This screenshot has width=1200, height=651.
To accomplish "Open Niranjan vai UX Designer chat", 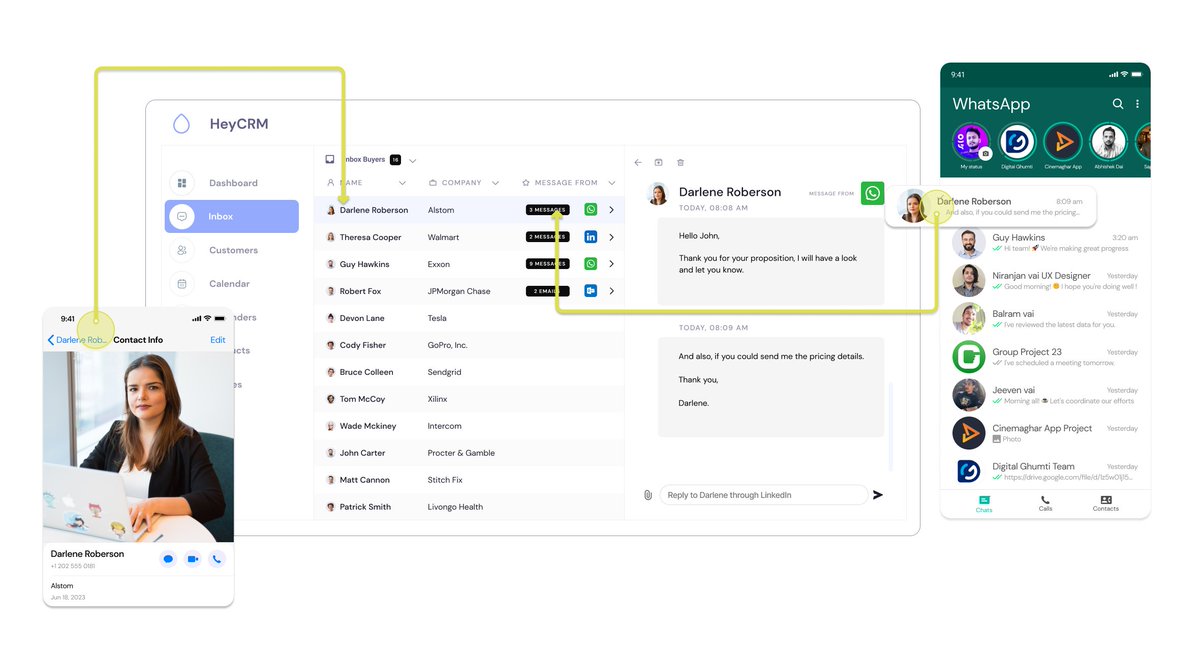I will 1045,281.
